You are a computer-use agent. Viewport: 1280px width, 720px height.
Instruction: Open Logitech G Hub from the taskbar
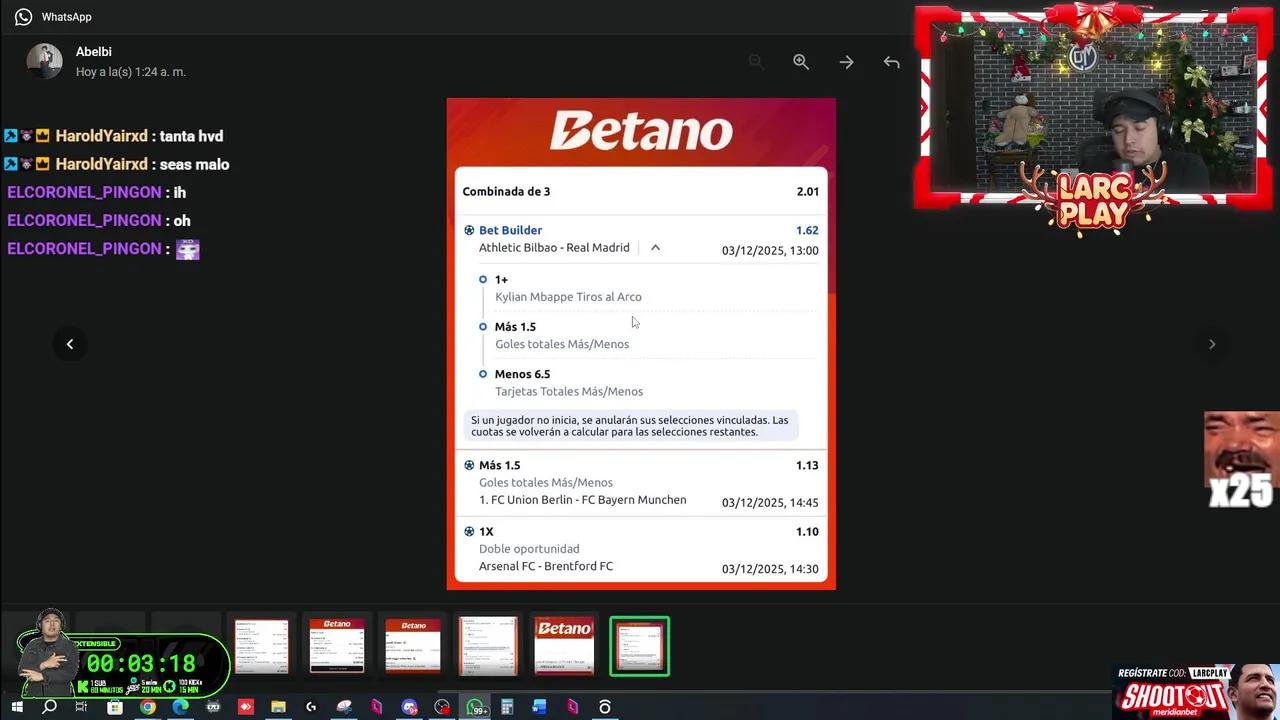point(311,707)
